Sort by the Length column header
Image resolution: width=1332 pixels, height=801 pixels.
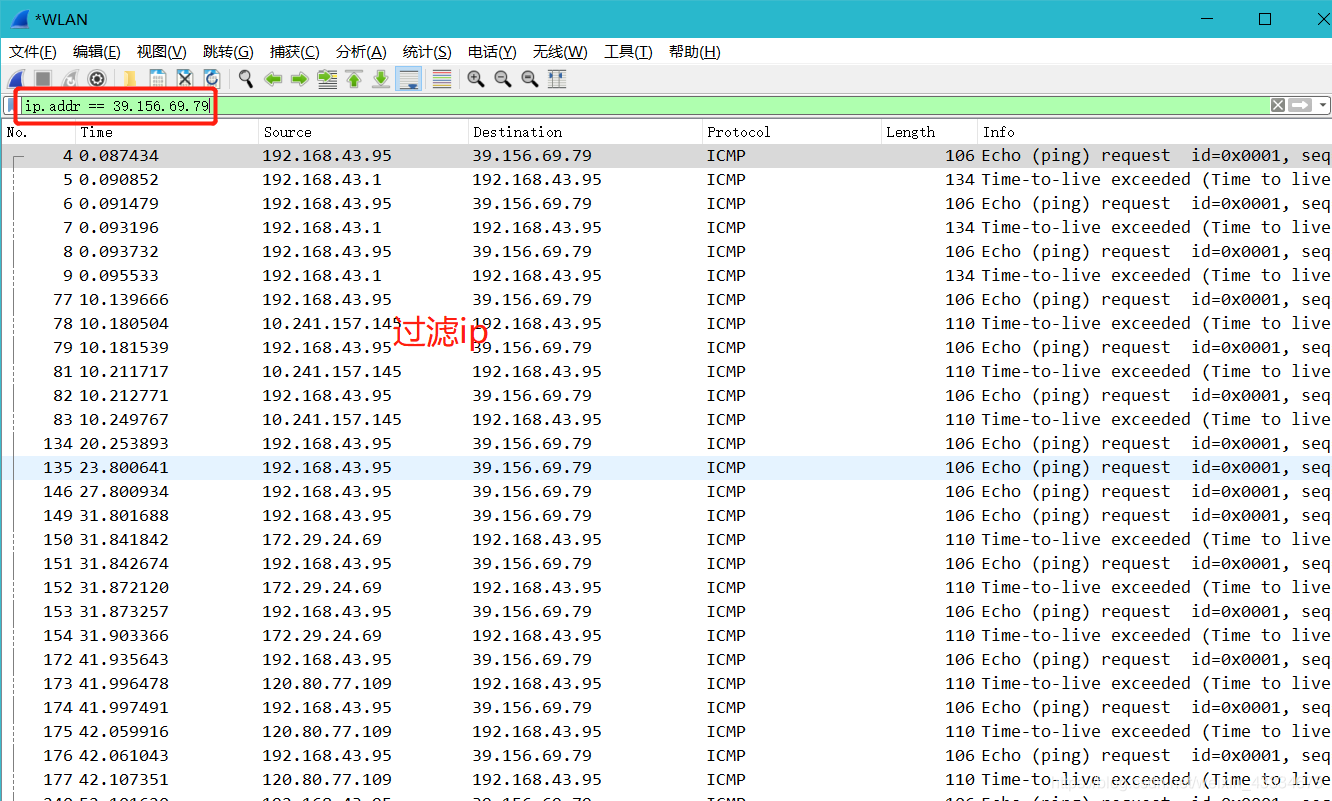pyautogui.click(x=929, y=132)
